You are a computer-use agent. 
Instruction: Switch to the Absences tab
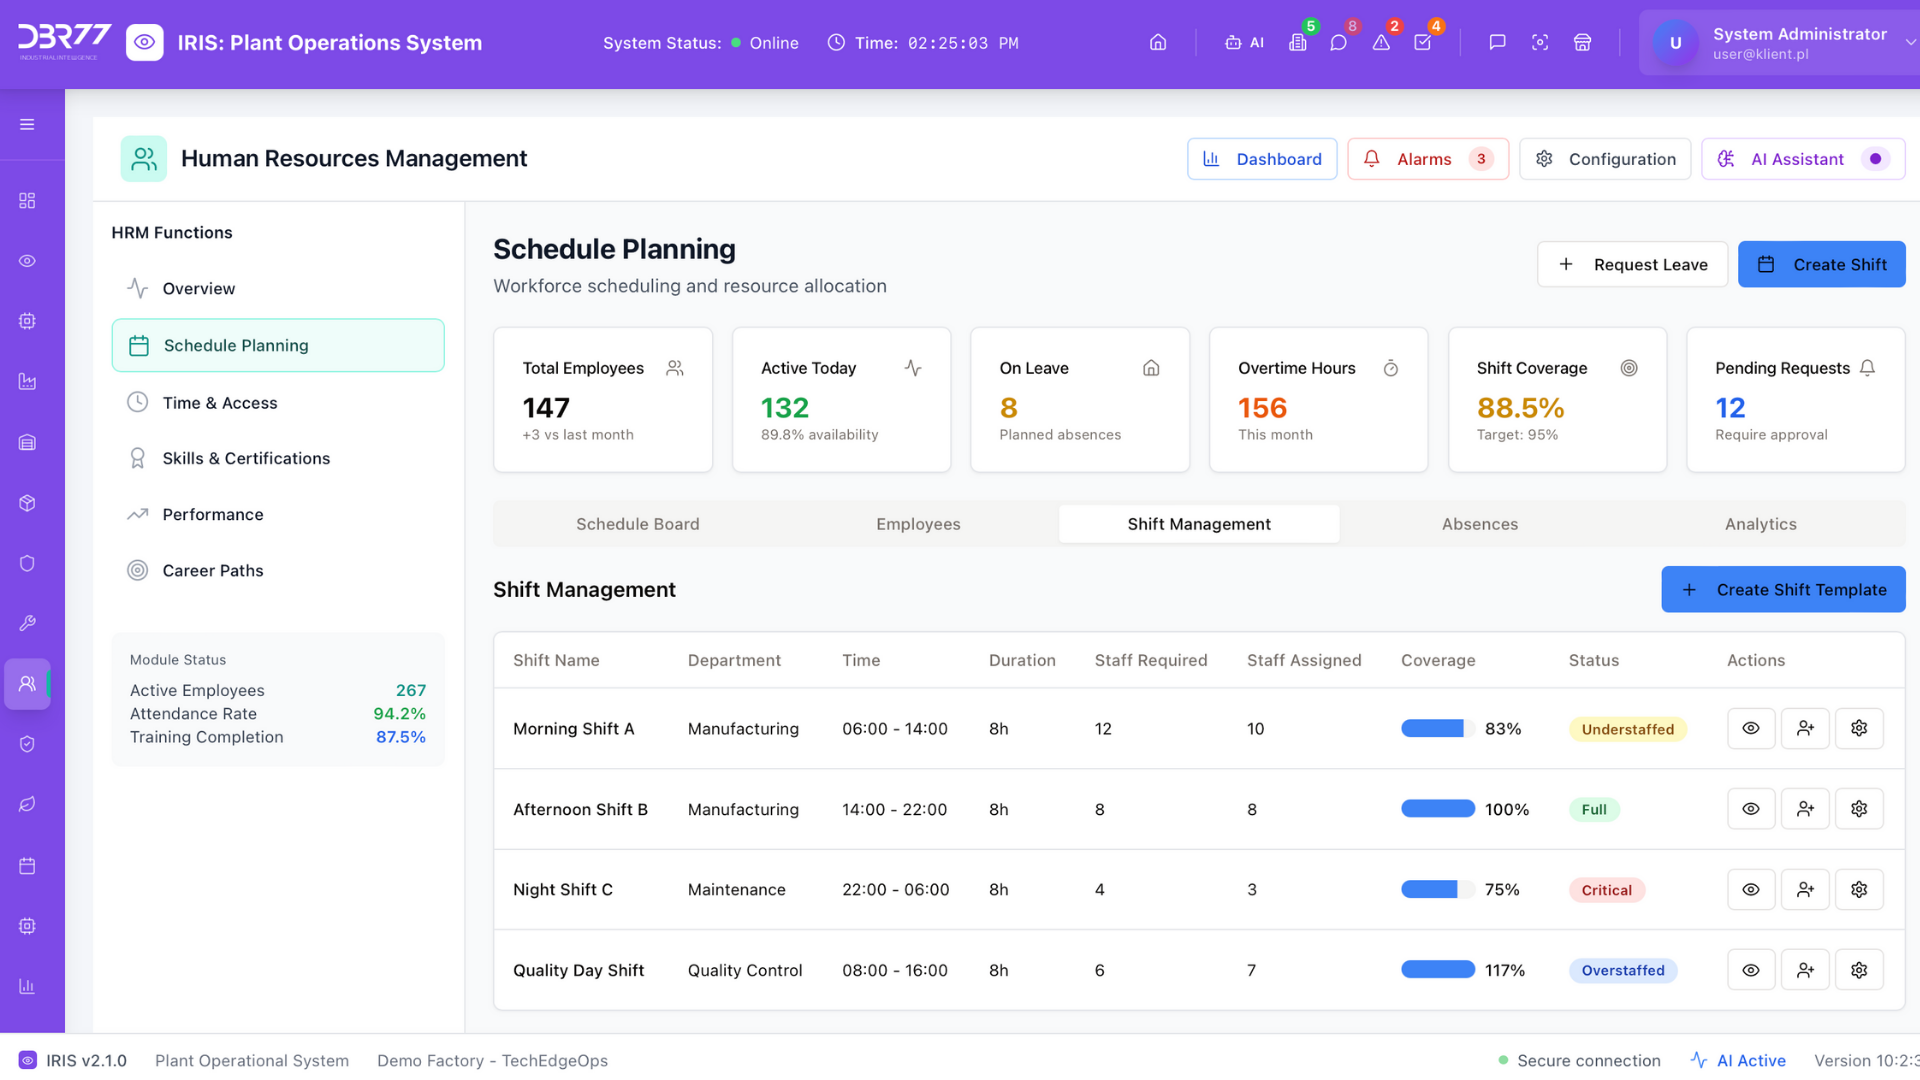click(x=1479, y=524)
